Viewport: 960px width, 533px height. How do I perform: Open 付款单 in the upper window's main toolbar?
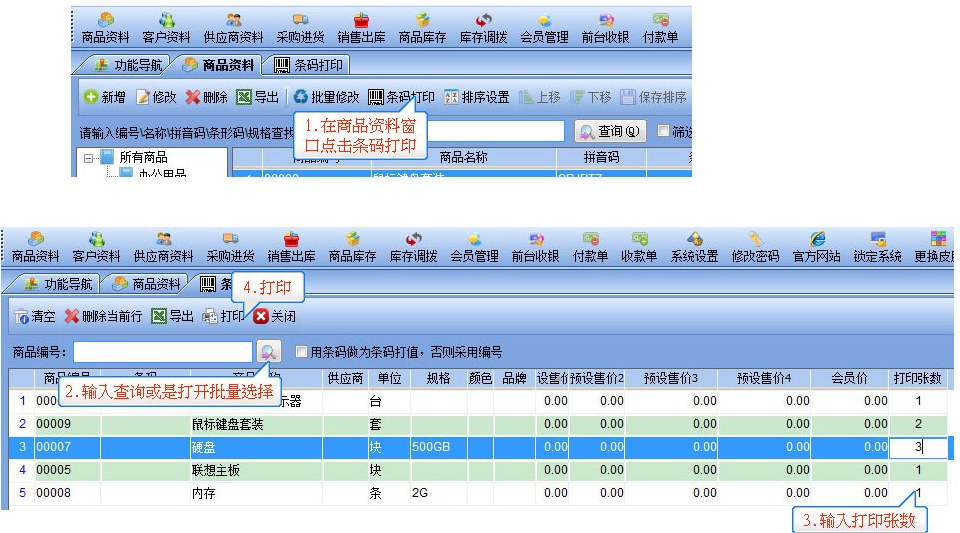[661, 29]
